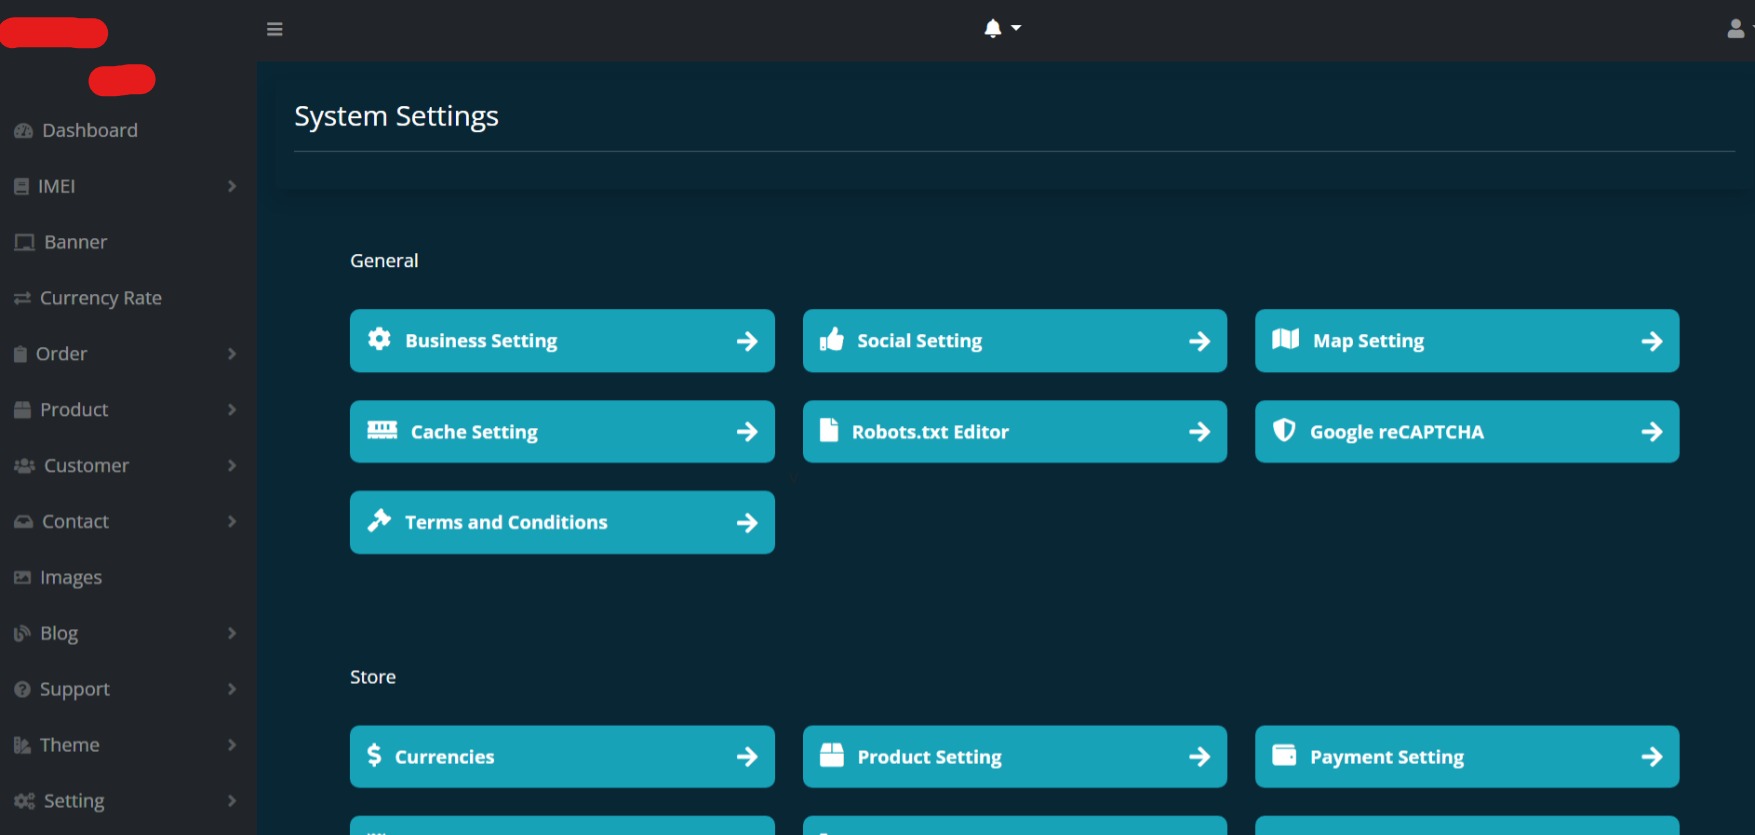Expand the Order submenu chevron
The width and height of the screenshot is (1755, 835).
(x=232, y=354)
